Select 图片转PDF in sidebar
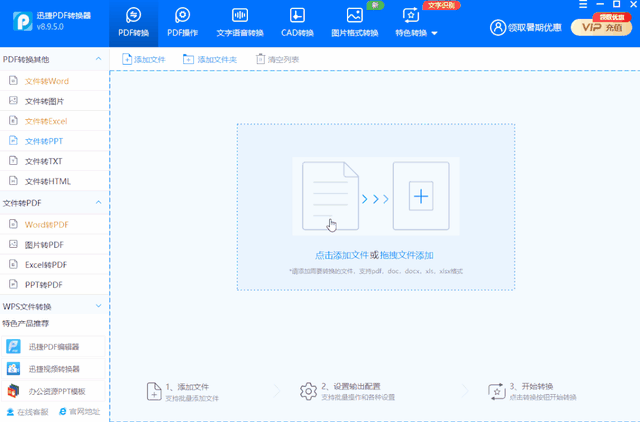This screenshot has height=422, width=640. [x=54, y=244]
